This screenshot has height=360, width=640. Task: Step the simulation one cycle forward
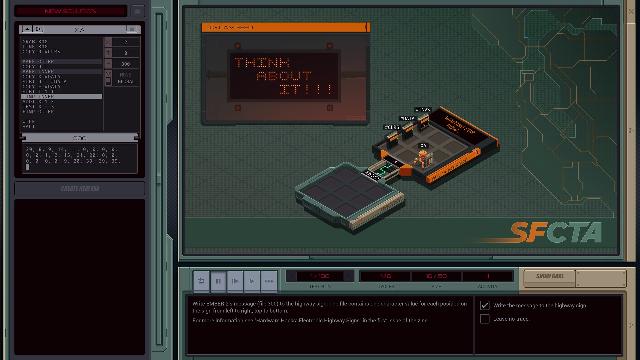pyautogui.click(x=235, y=281)
